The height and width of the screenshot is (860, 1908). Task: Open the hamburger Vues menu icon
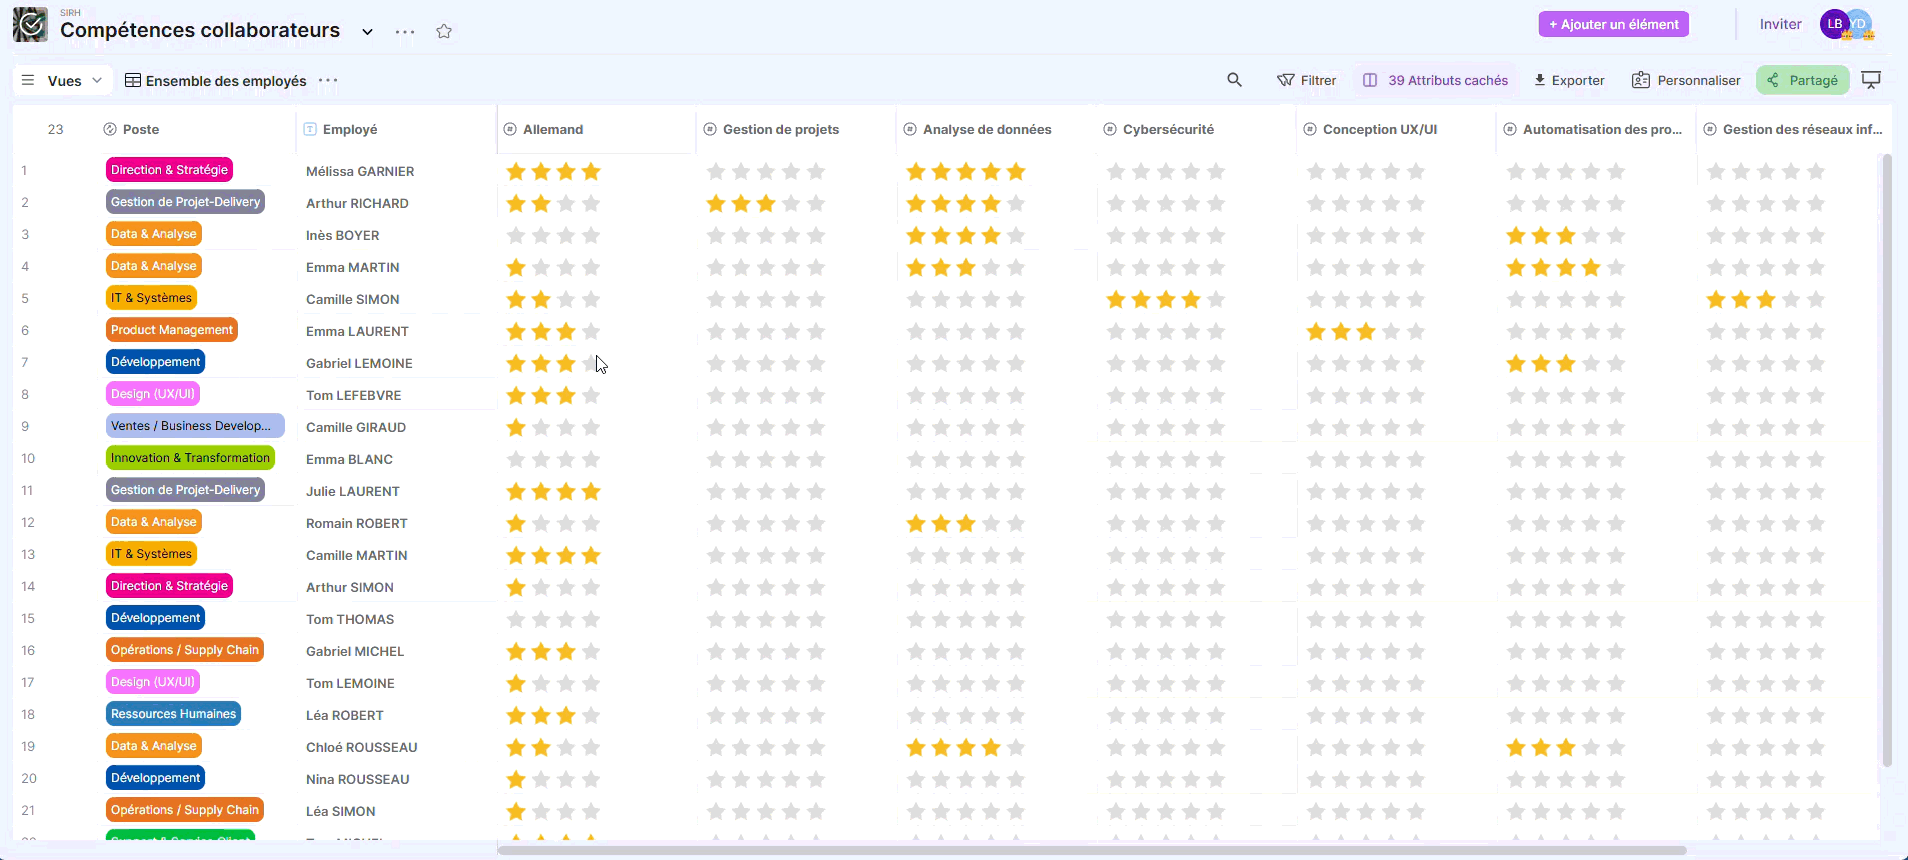coord(28,80)
